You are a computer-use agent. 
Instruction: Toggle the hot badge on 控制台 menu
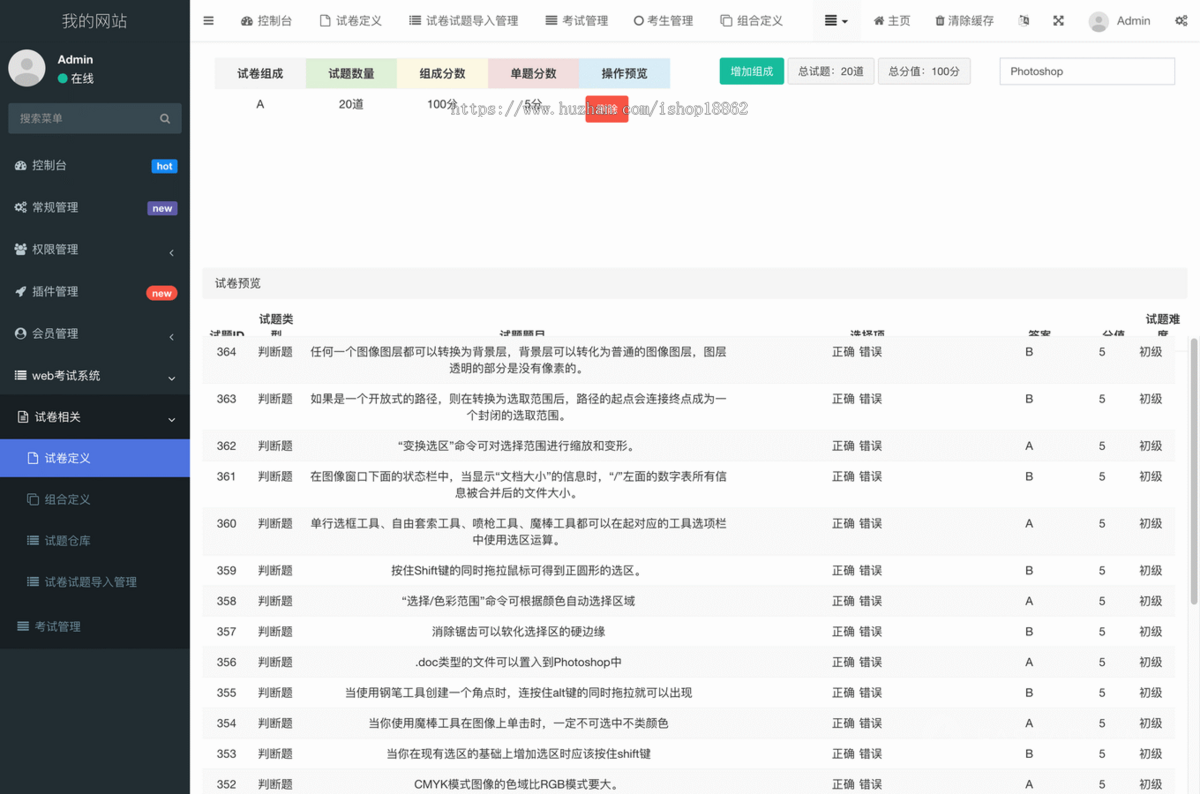[x=163, y=166]
